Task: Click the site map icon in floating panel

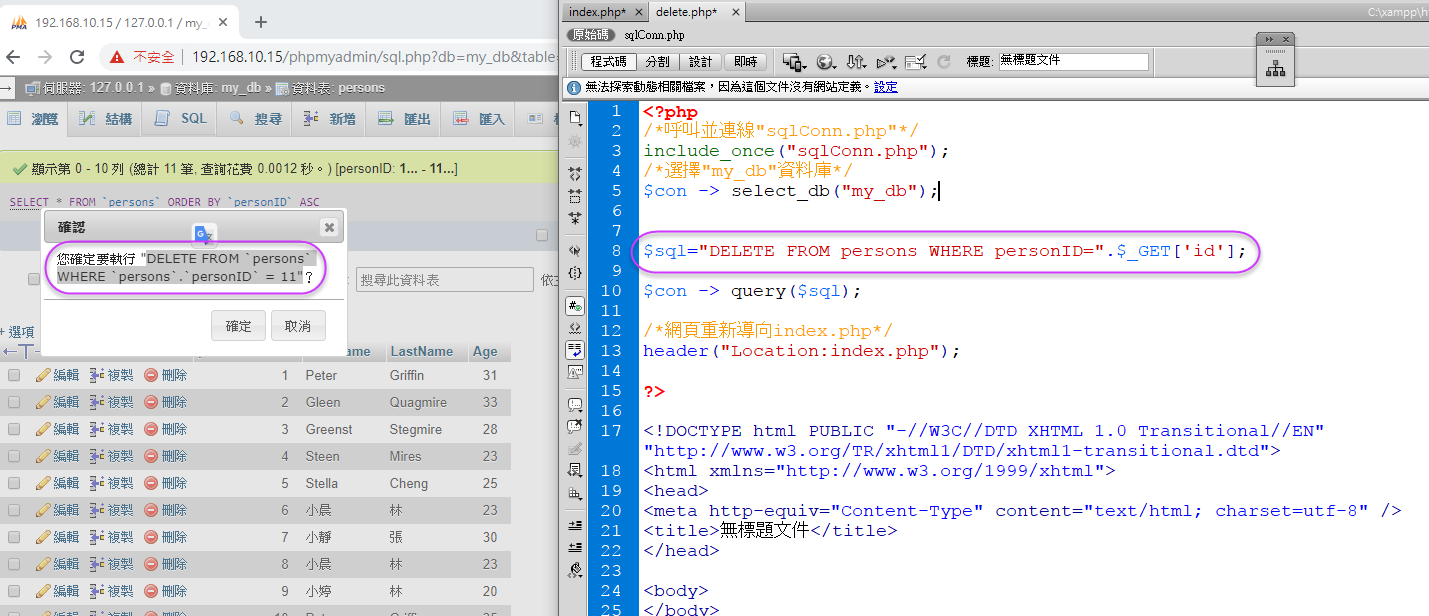Action: tap(1275, 69)
